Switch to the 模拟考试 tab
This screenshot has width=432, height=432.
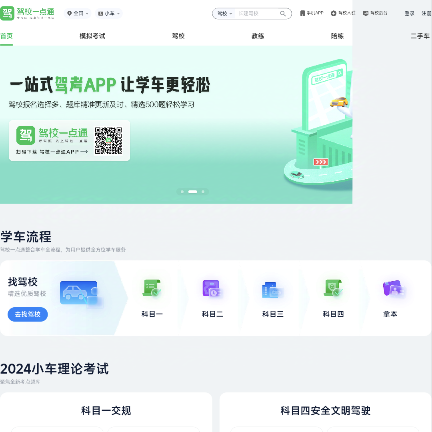(x=92, y=36)
